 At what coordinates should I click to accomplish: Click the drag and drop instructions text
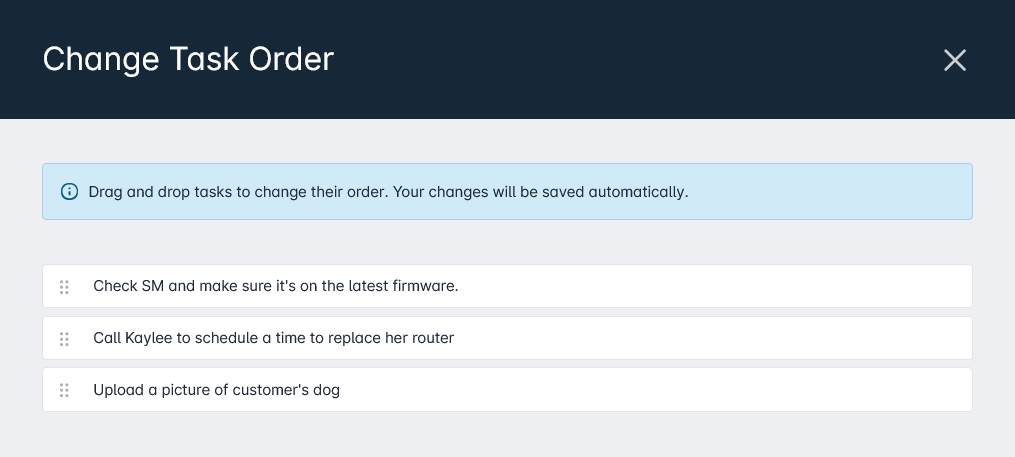[388, 192]
